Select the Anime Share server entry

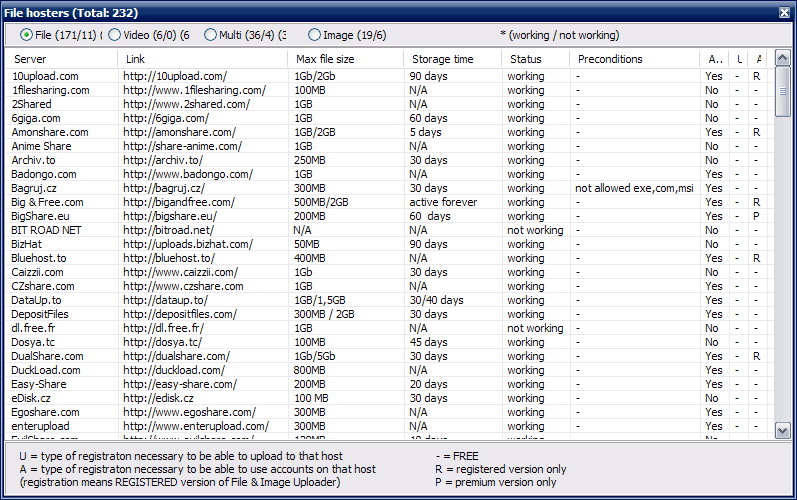tap(42, 146)
